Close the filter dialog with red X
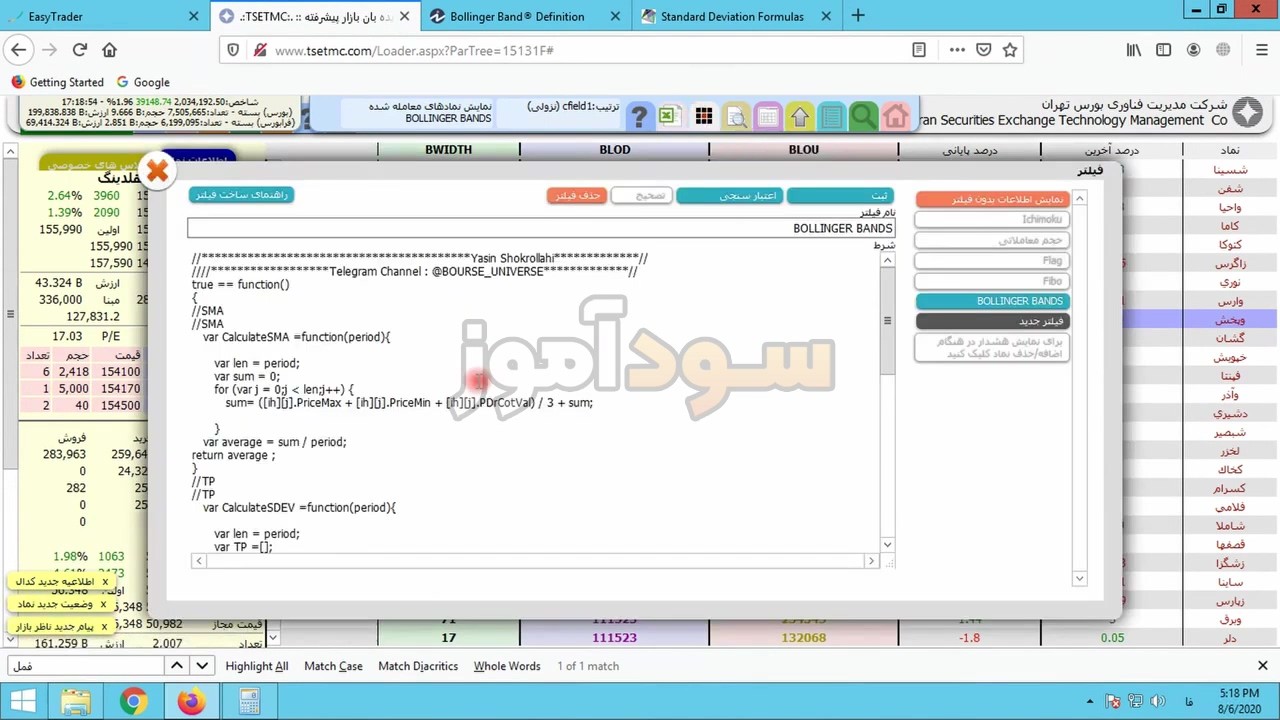Viewport: 1280px width, 720px height. pyautogui.click(x=157, y=172)
